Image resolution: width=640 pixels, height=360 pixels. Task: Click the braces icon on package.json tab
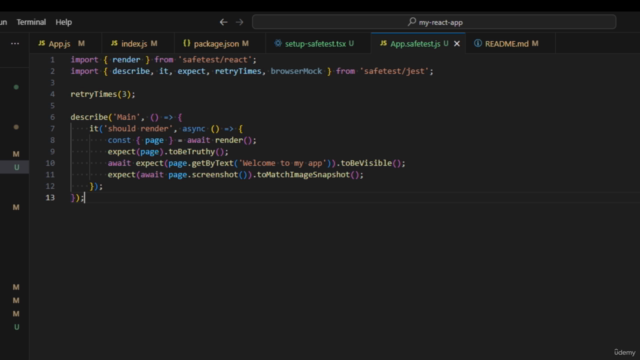(x=187, y=43)
